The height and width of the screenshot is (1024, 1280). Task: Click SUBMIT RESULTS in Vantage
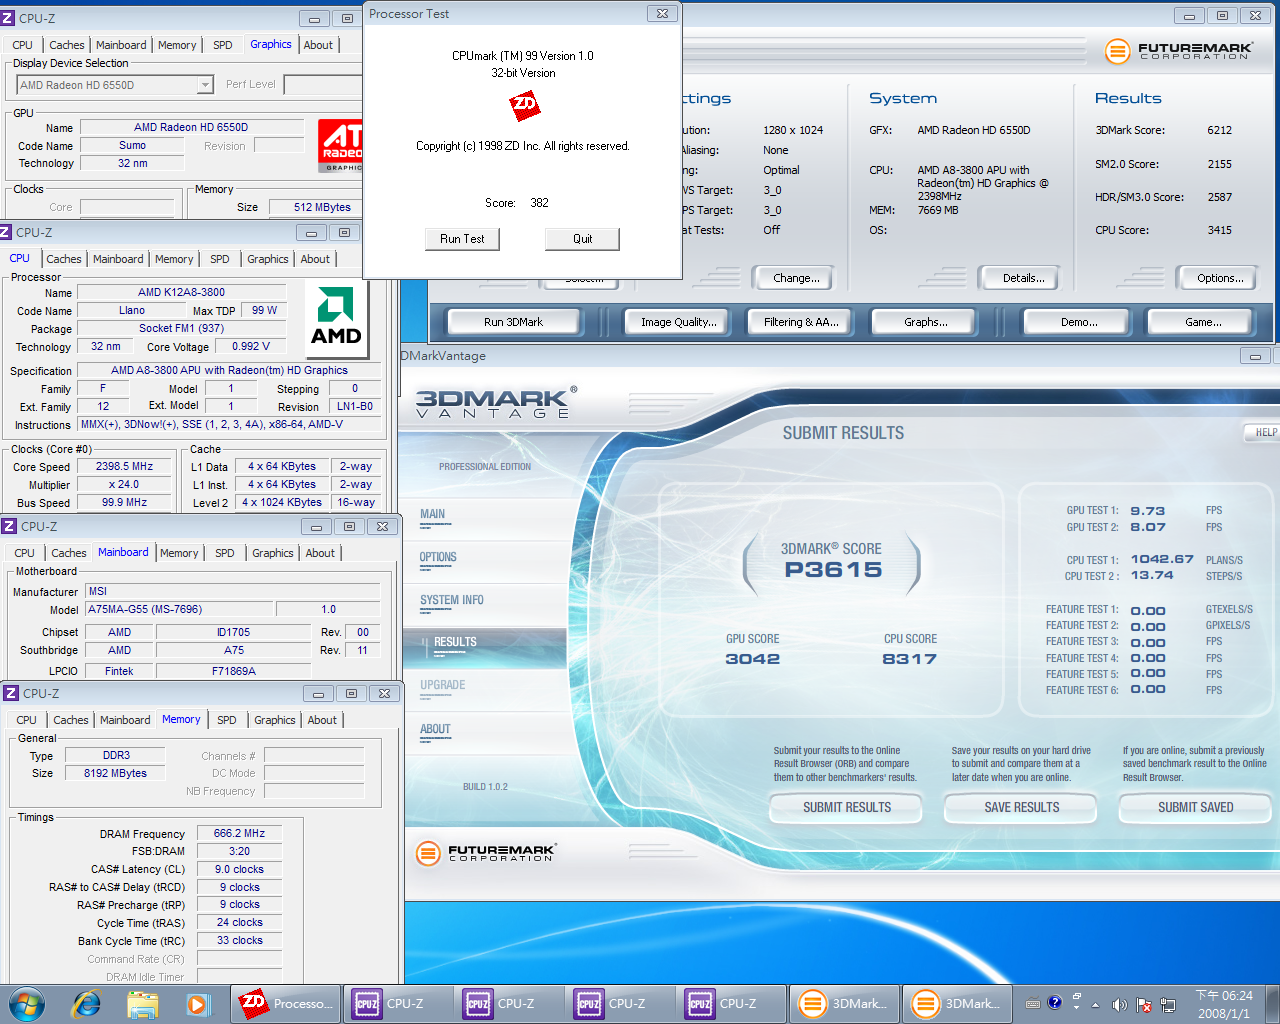847,807
